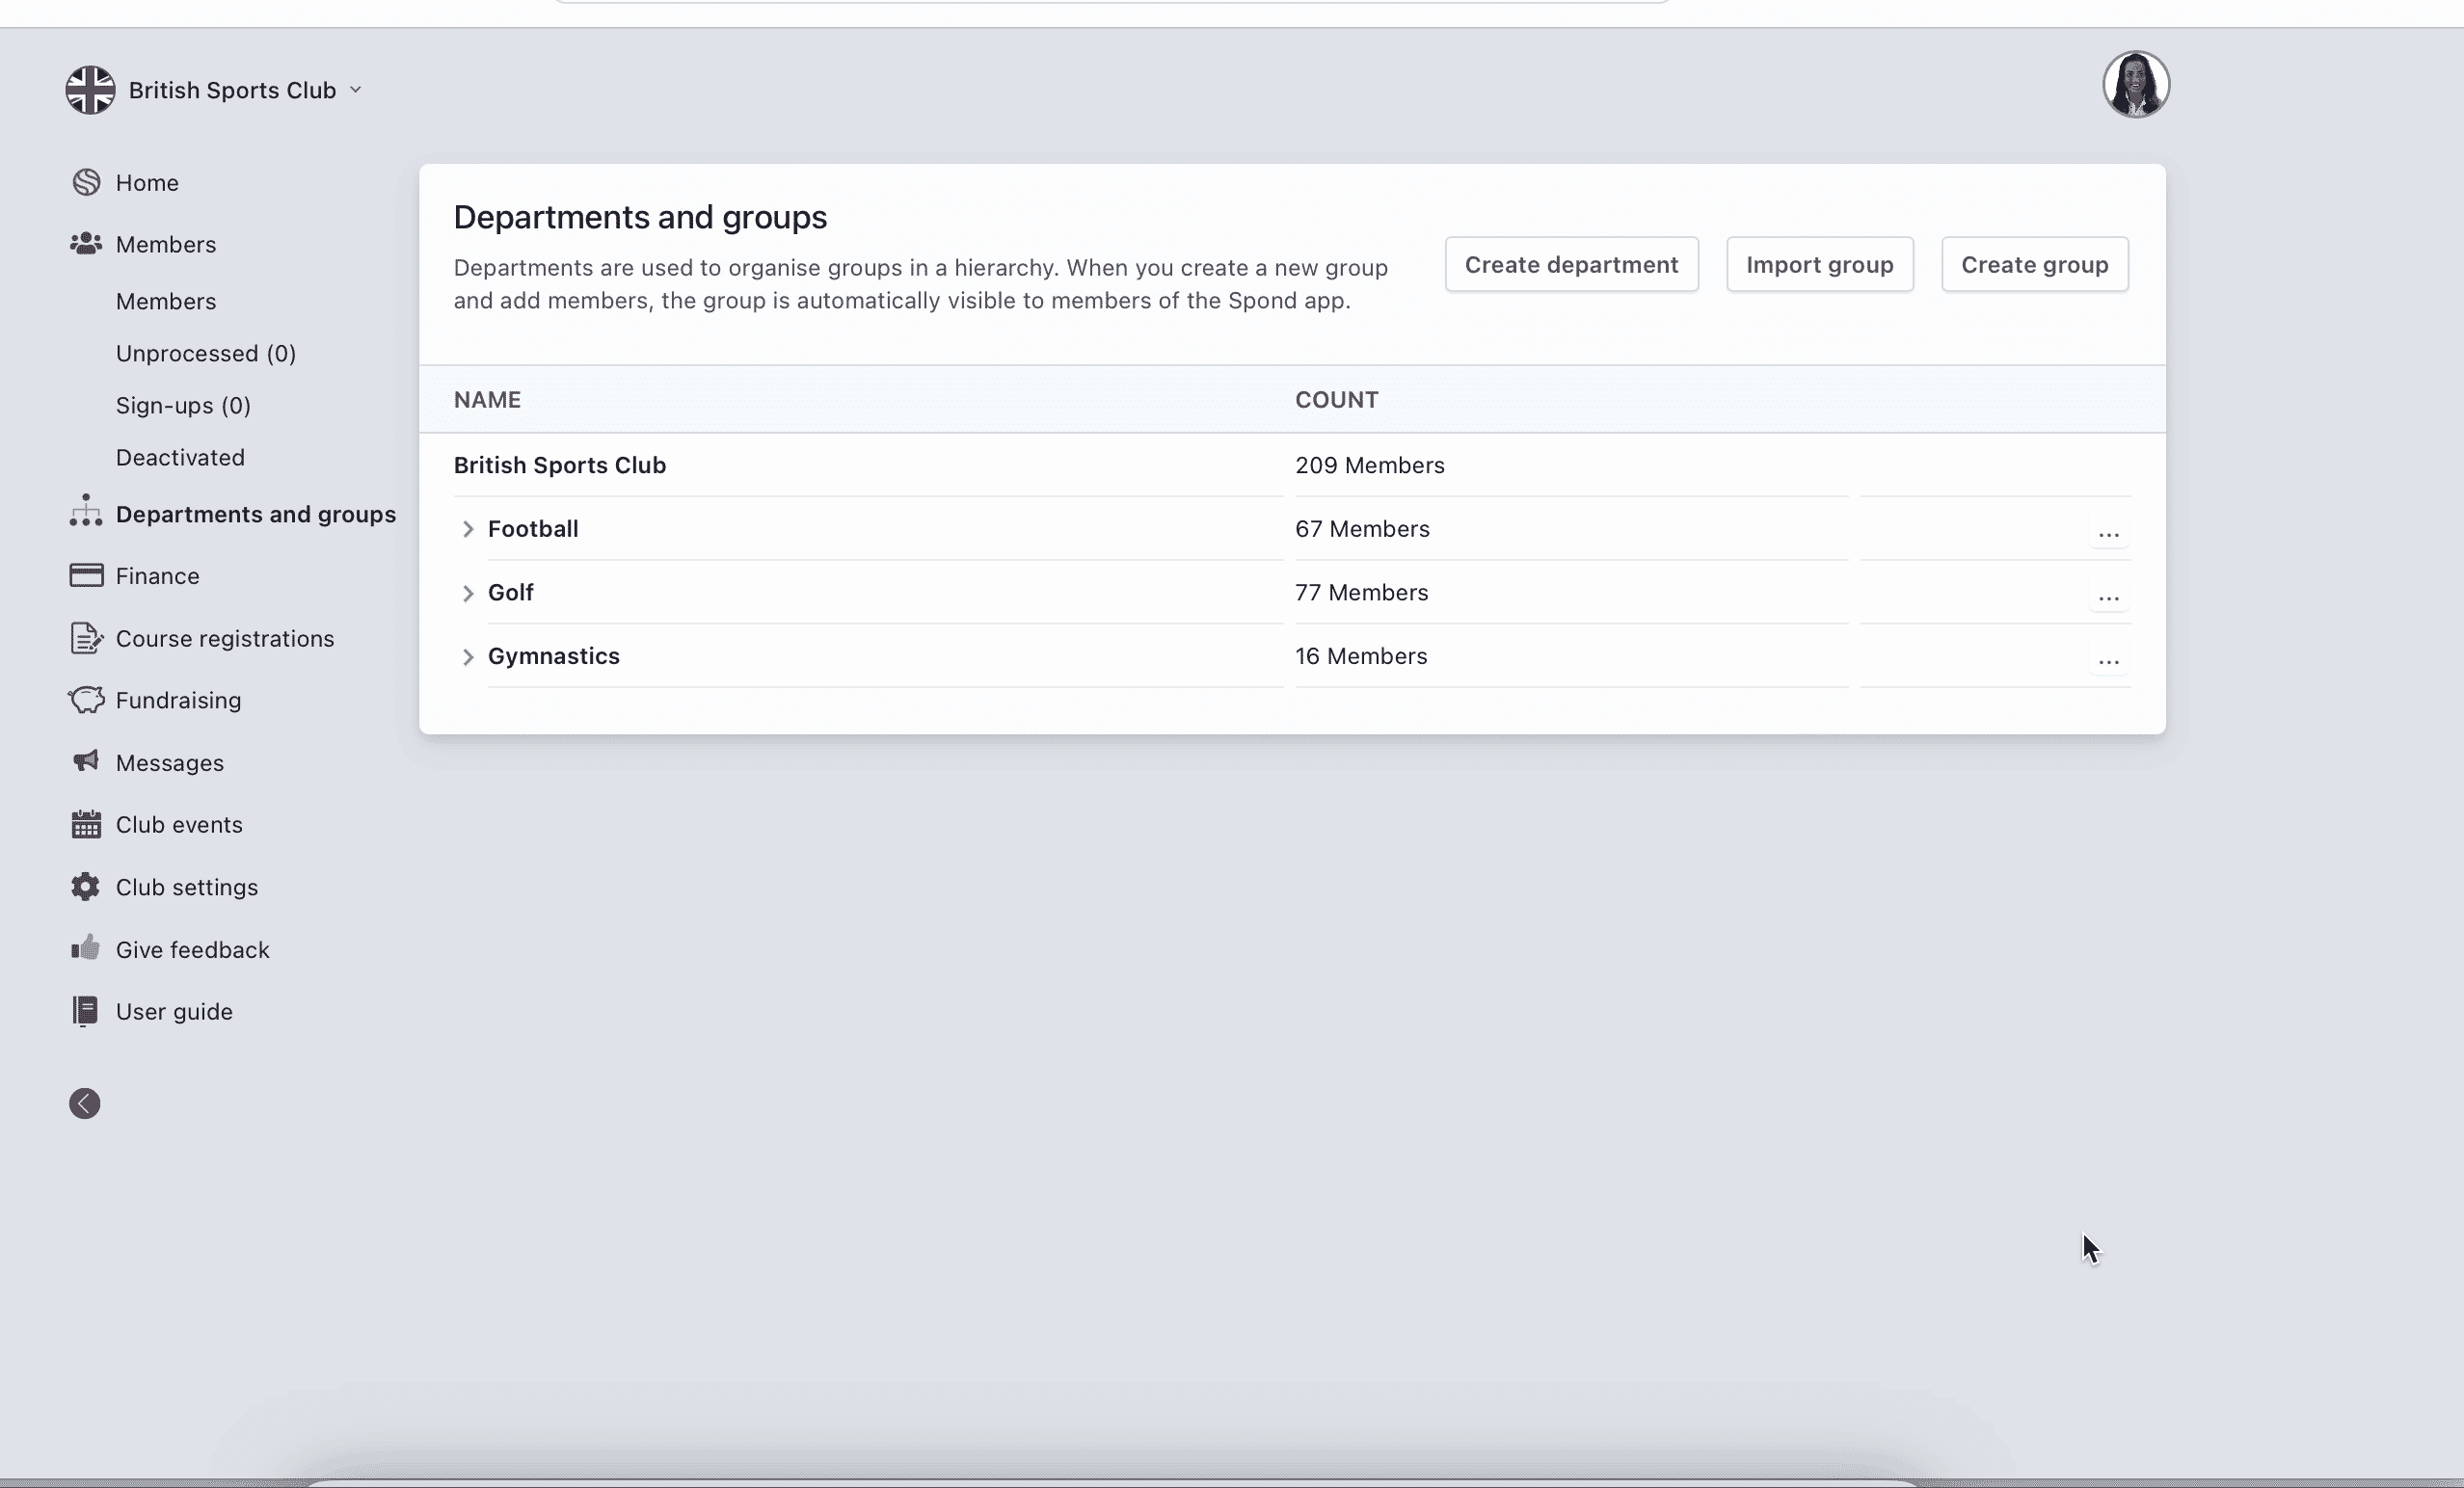Open the options menu for Football

2110,535
